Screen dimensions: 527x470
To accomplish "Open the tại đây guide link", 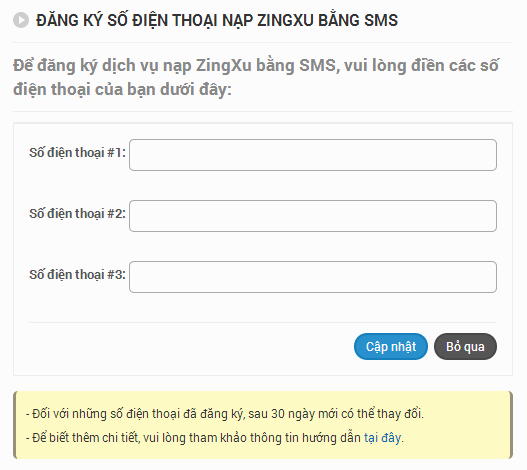I will pyautogui.click(x=382, y=438).
